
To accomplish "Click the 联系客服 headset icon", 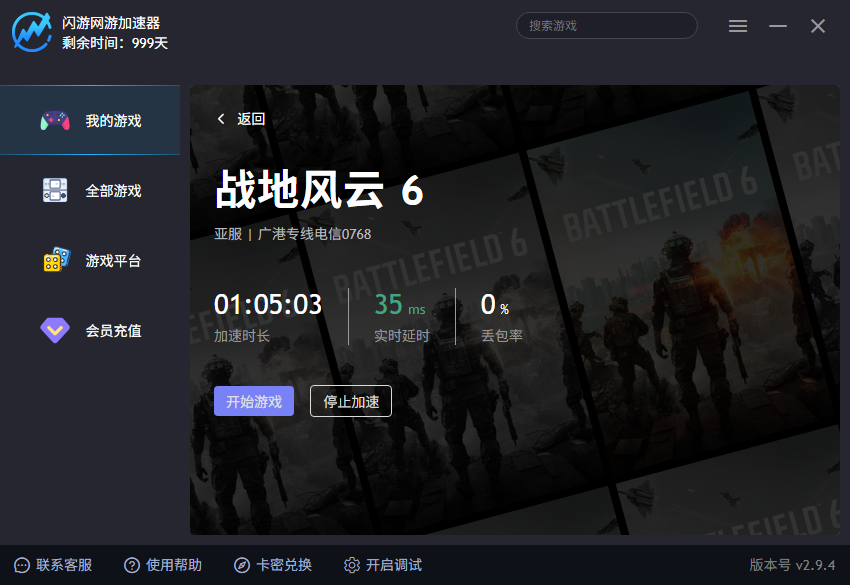I will click(22, 565).
